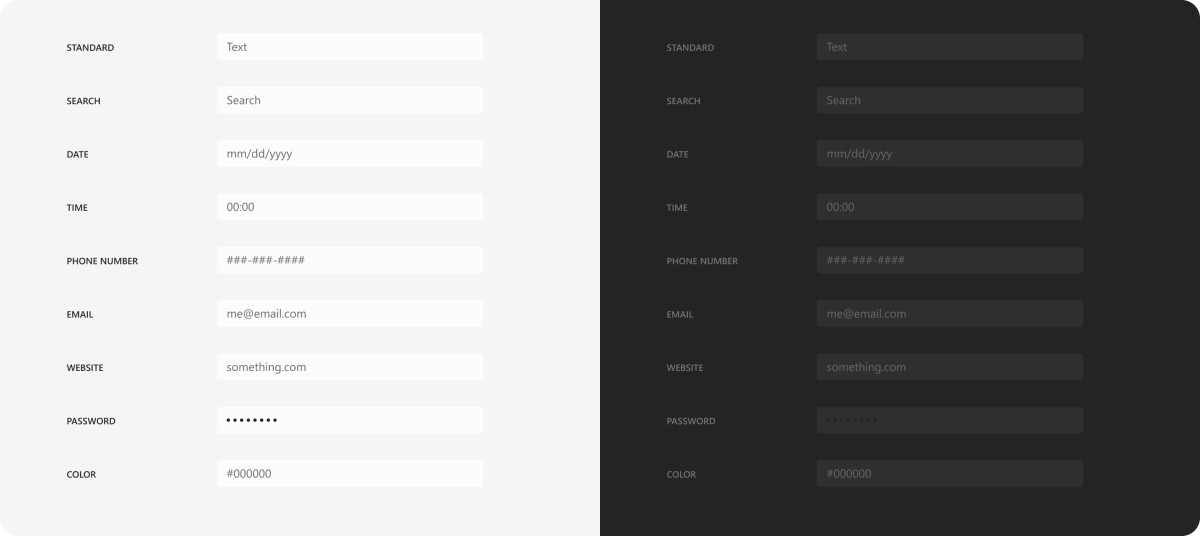Focus the light theme Search input

point(350,100)
